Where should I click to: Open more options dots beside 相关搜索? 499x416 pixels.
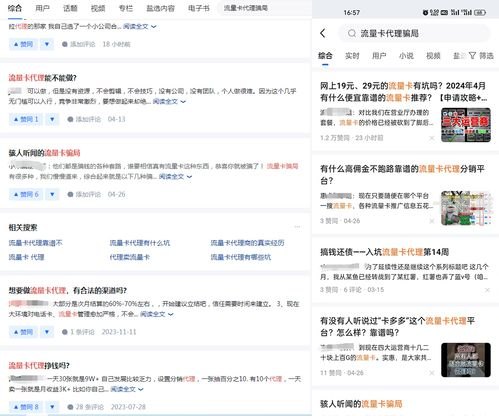(297, 227)
